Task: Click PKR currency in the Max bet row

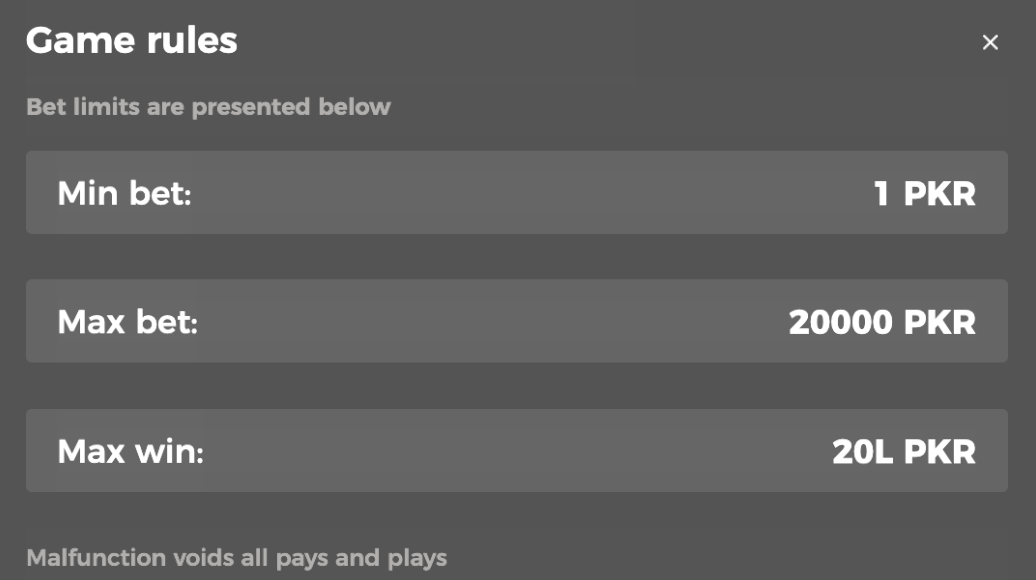Action: [939, 322]
